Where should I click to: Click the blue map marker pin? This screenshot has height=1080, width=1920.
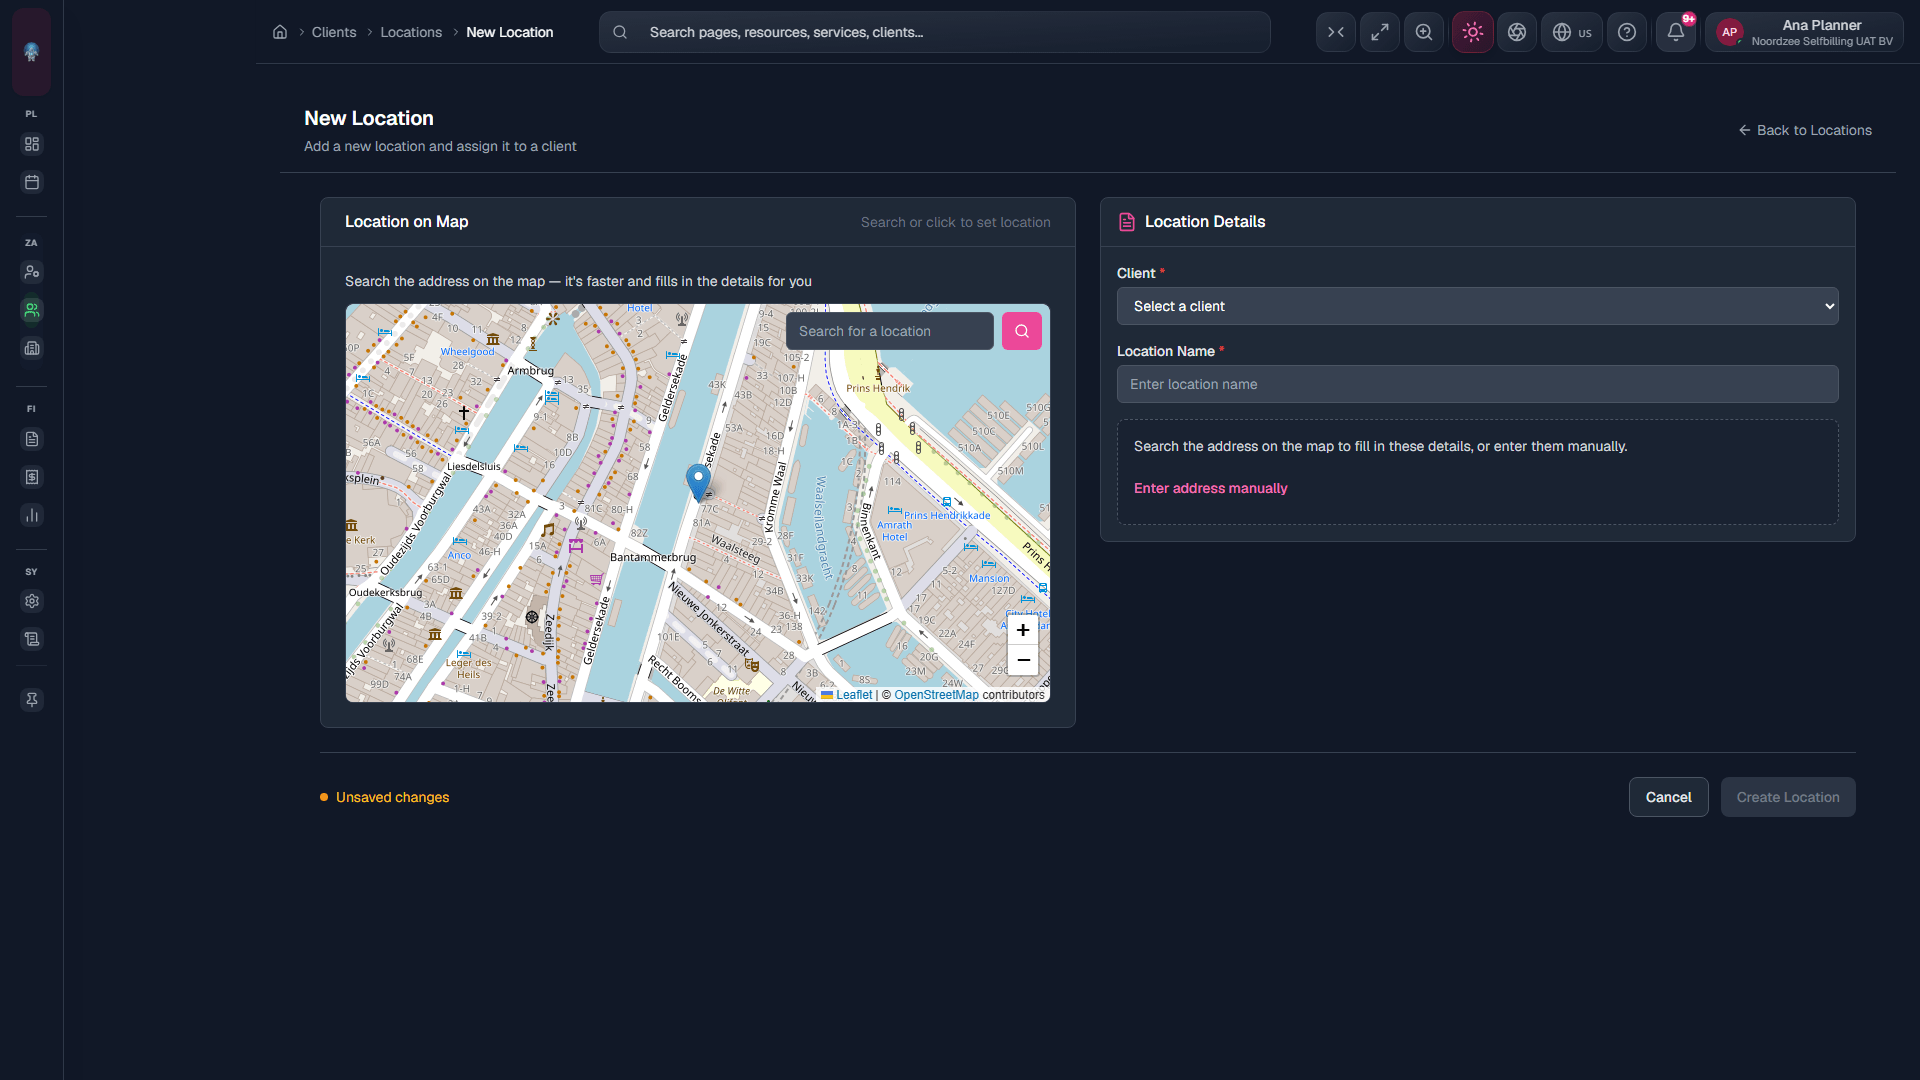click(x=698, y=482)
